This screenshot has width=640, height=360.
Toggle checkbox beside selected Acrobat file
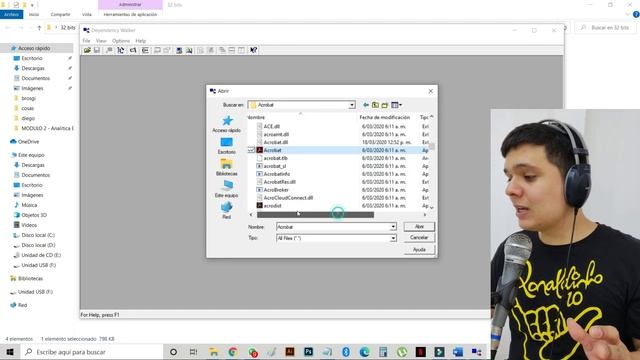pos(251,150)
